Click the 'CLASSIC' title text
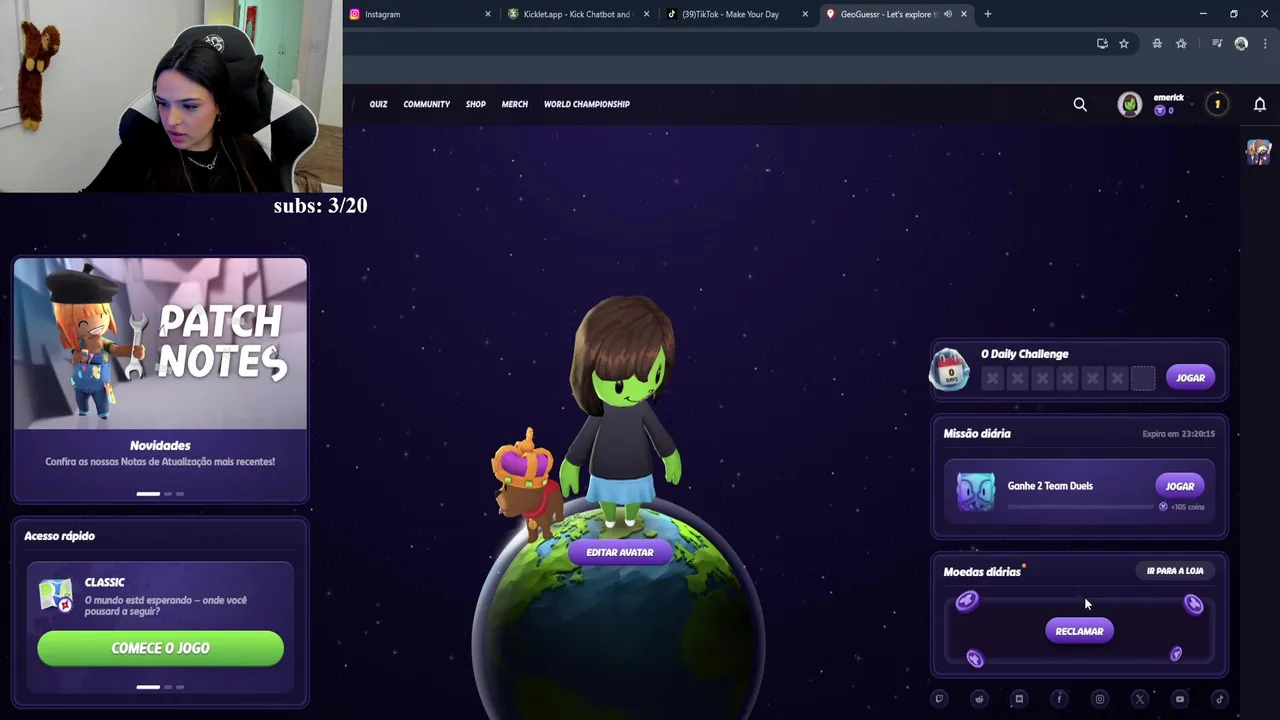 (105, 582)
